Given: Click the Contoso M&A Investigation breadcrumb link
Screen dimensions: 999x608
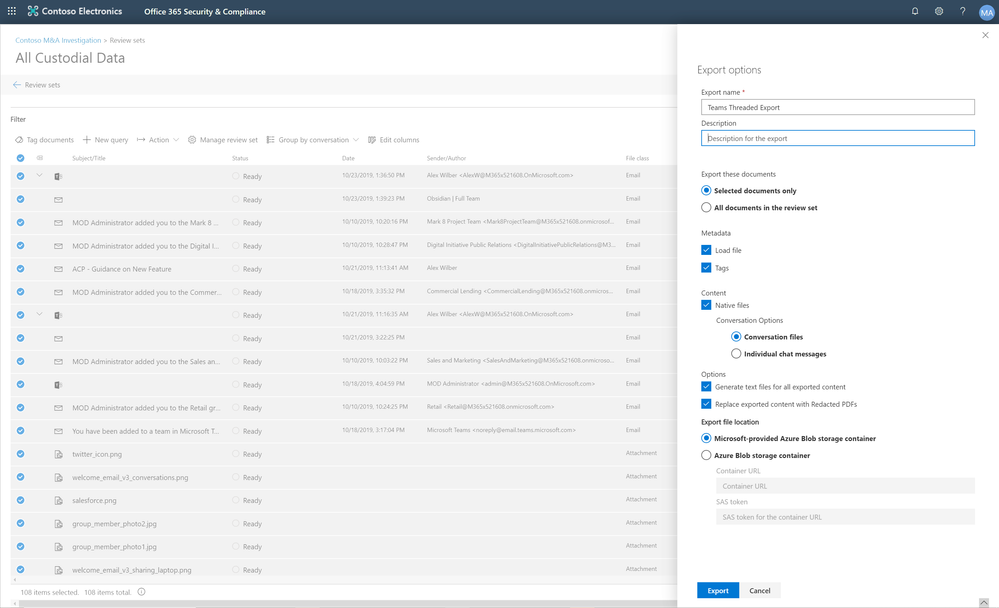Looking at the screenshot, I should coord(58,40).
